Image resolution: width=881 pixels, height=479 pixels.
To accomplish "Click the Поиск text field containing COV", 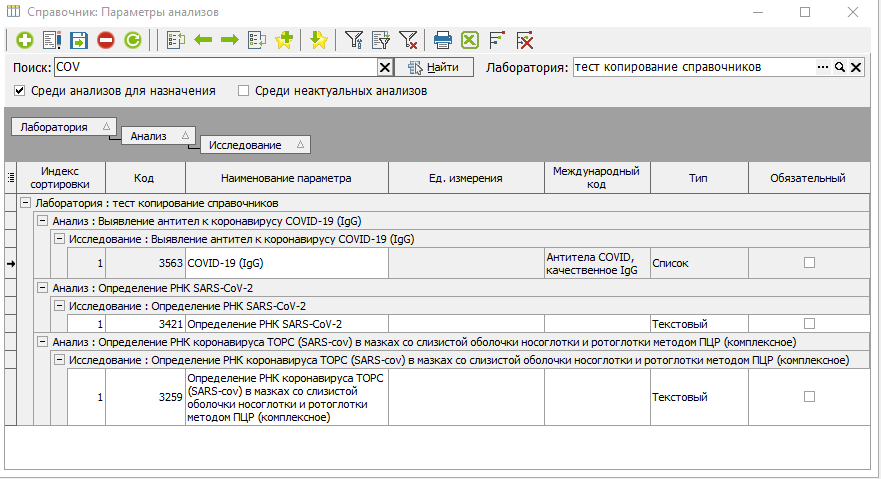I will [214, 67].
